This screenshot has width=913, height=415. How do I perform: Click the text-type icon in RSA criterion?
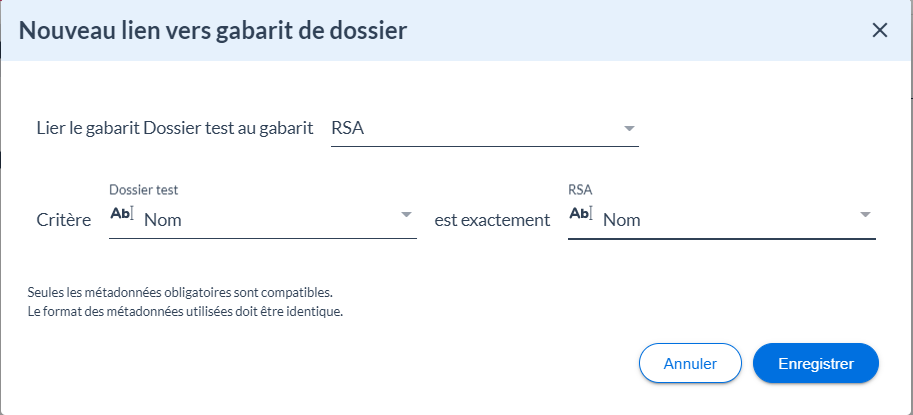(581, 214)
